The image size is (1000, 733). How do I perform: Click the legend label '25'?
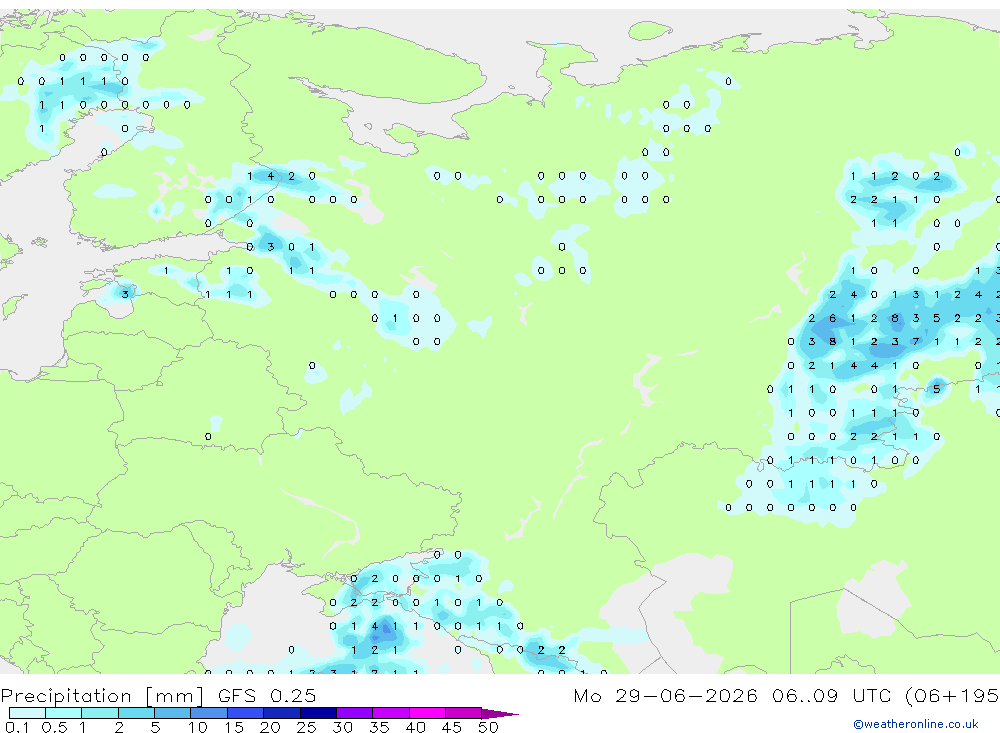pos(306,727)
